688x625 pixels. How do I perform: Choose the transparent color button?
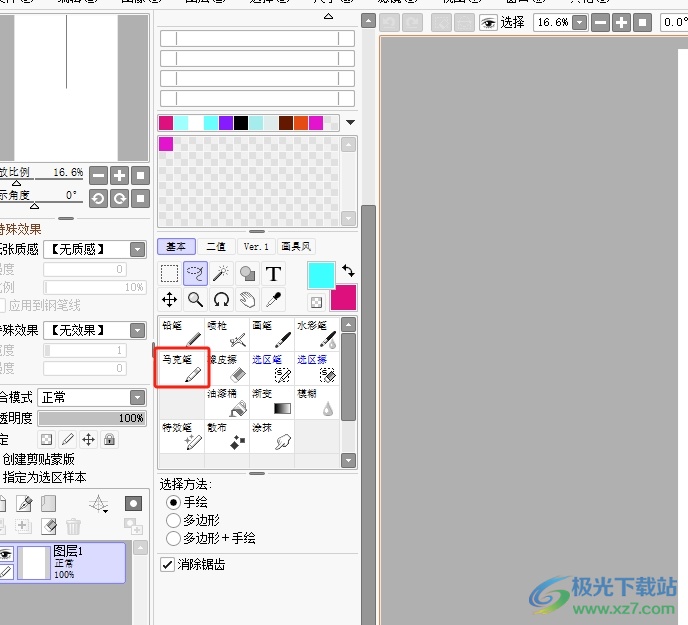(316, 302)
